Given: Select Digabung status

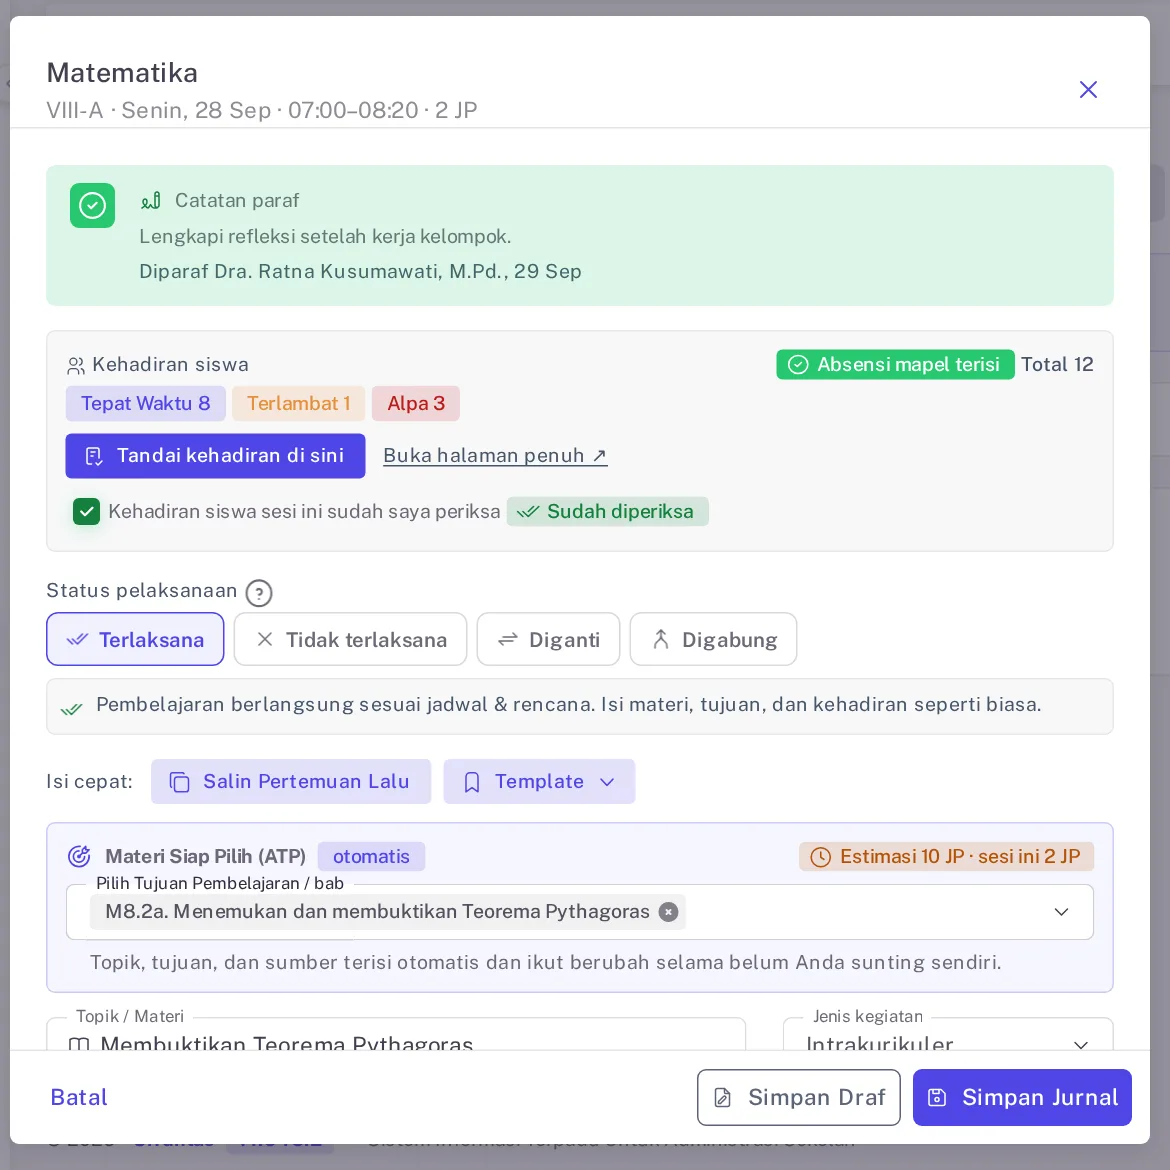Looking at the screenshot, I should click(713, 639).
